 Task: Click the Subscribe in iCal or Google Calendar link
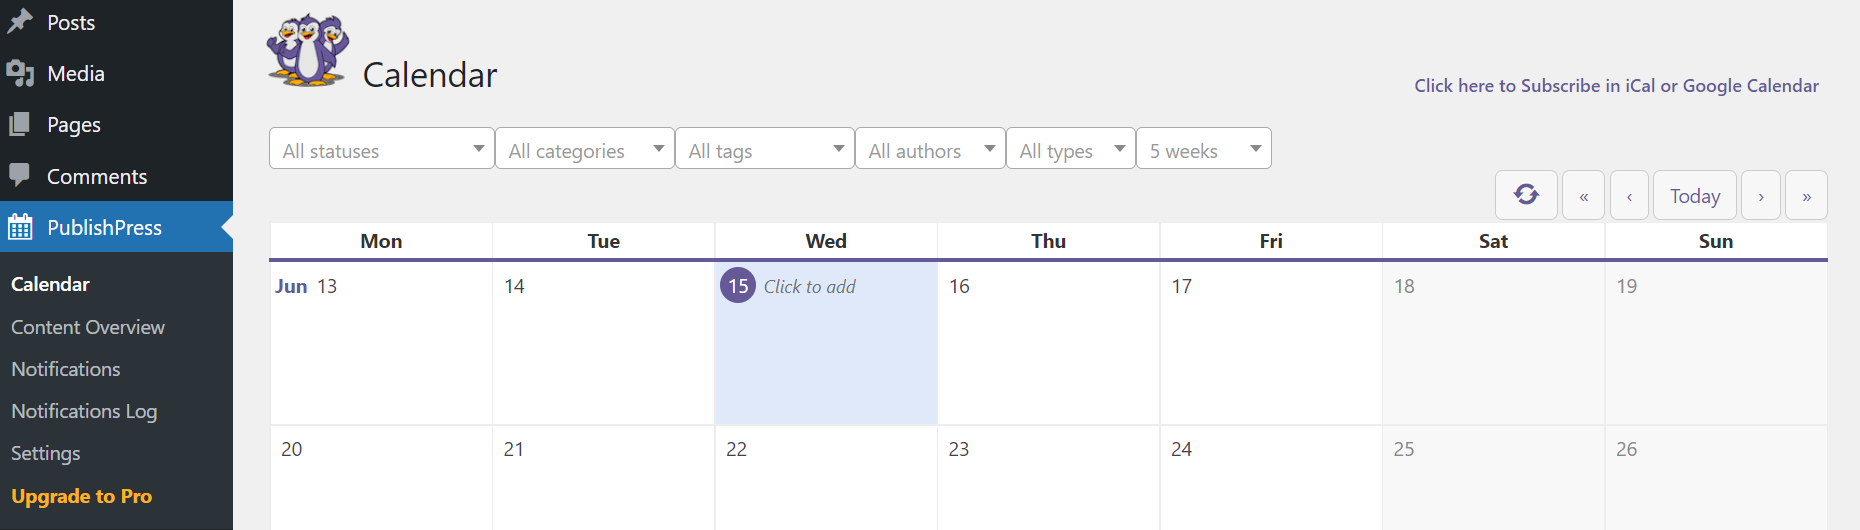pos(1616,86)
